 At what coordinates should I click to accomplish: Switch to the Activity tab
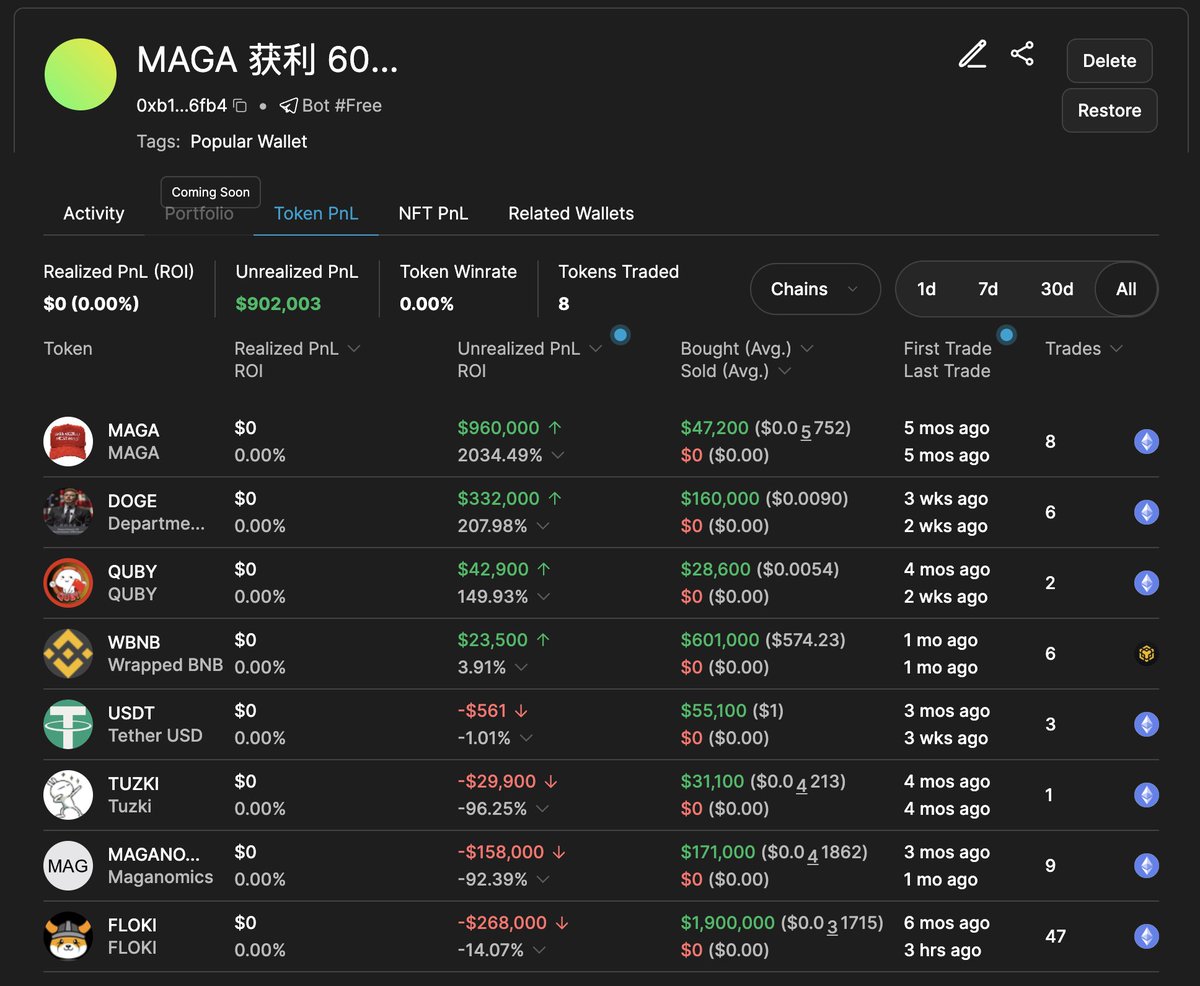click(94, 213)
